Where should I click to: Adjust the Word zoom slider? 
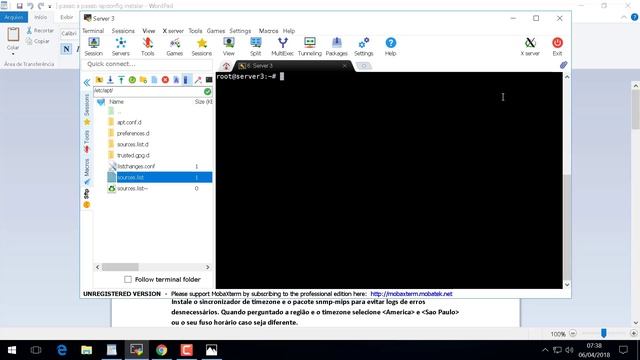(x=603, y=333)
